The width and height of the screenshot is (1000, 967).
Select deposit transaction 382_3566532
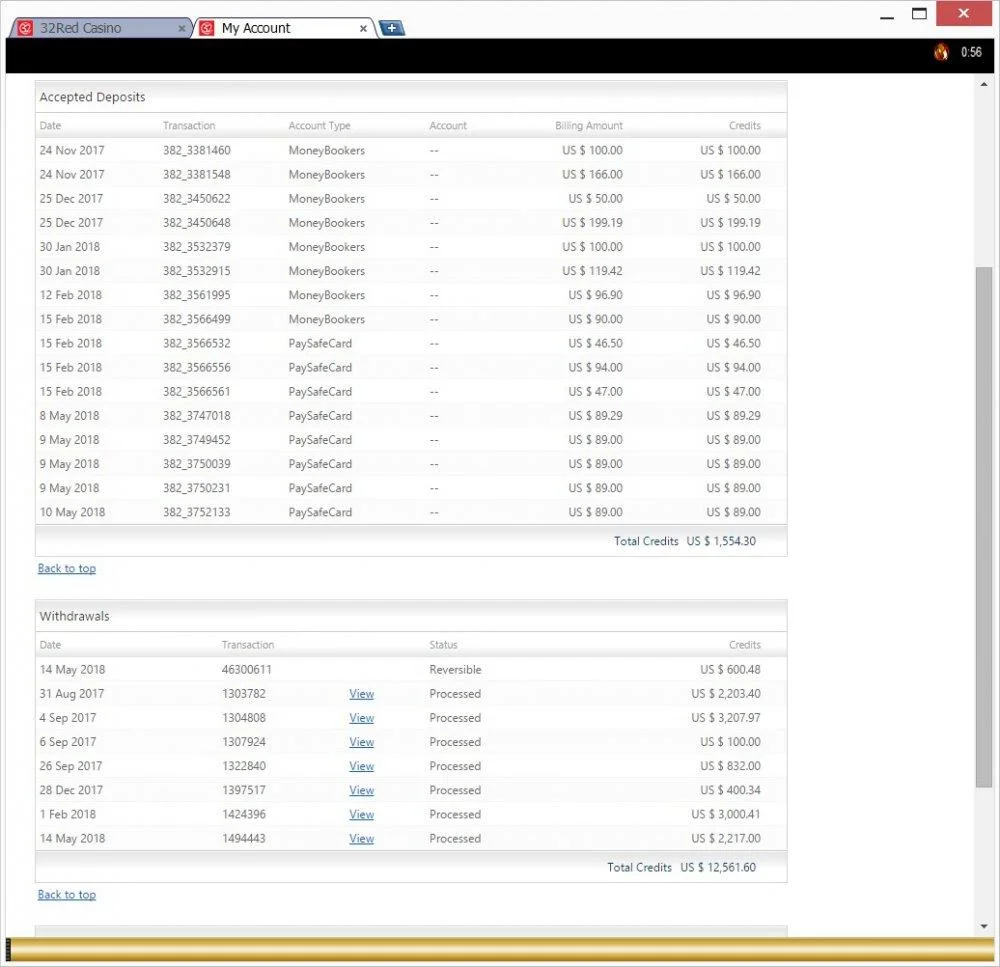tap(196, 344)
